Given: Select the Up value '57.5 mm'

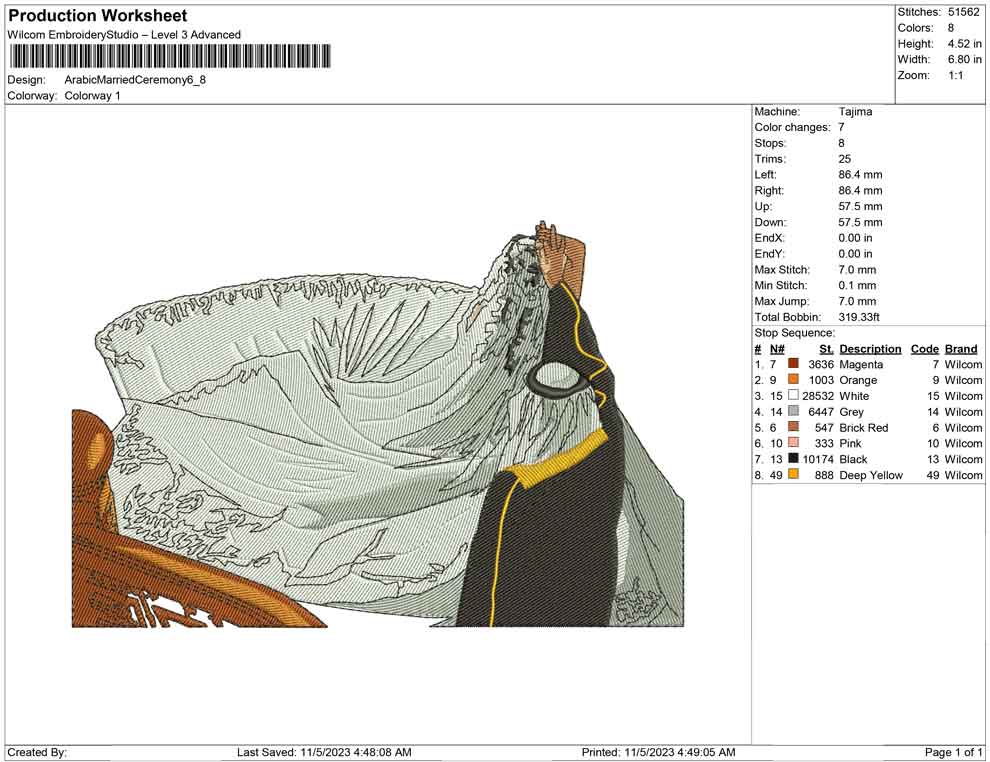Looking at the screenshot, I should pos(861,206).
